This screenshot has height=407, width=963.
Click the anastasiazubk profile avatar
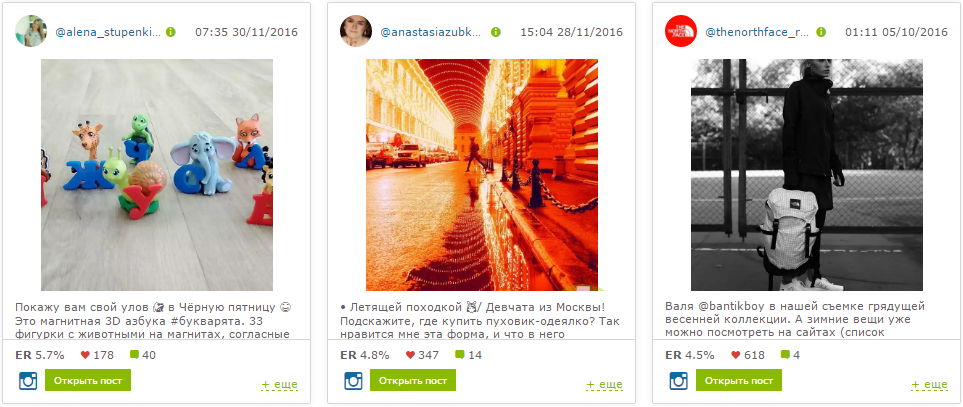356,31
